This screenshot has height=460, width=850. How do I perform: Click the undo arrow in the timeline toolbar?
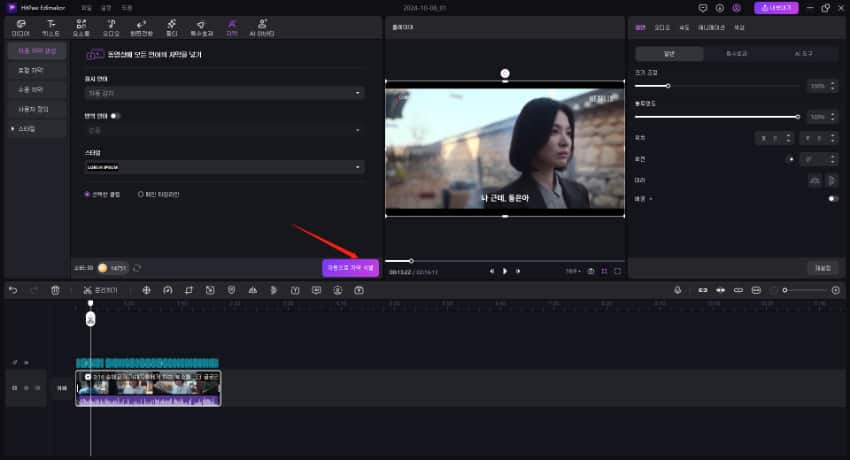coord(13,290)
